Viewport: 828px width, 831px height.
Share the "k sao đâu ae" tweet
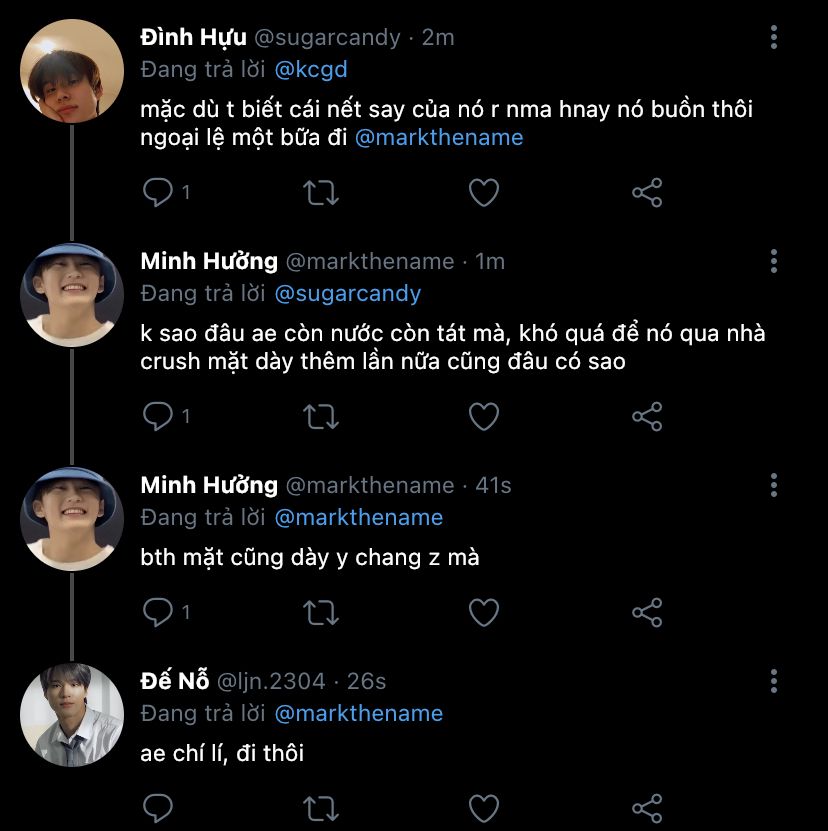tap(647, 416)
